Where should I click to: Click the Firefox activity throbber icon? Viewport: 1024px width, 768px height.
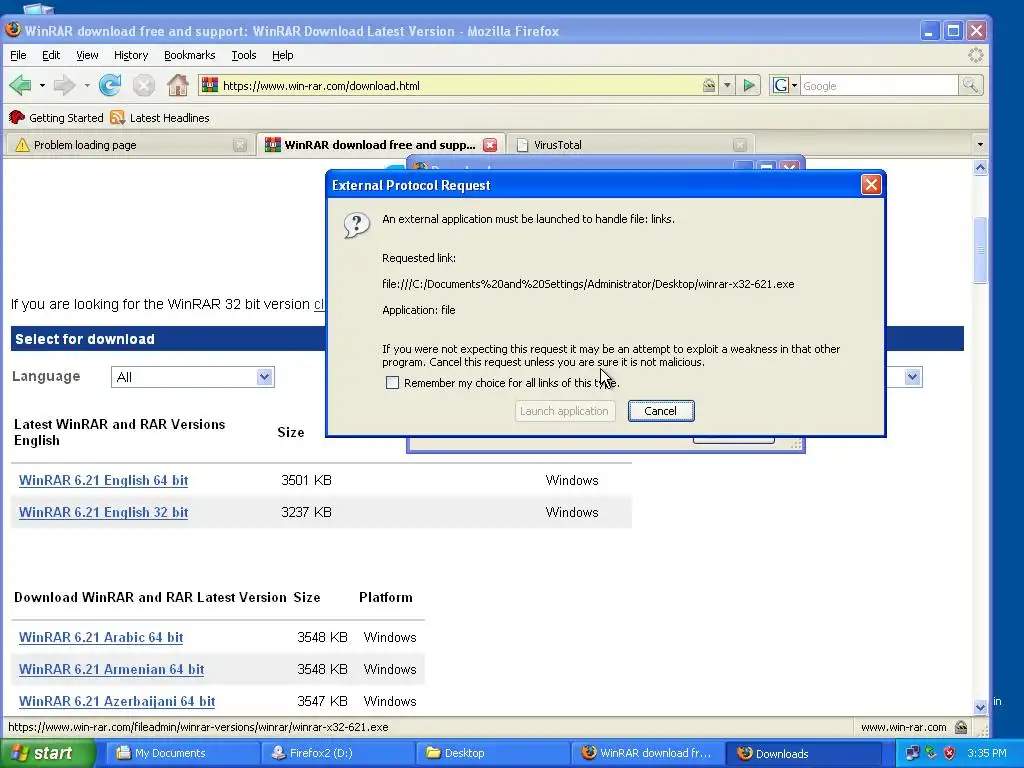click(975, 55)
